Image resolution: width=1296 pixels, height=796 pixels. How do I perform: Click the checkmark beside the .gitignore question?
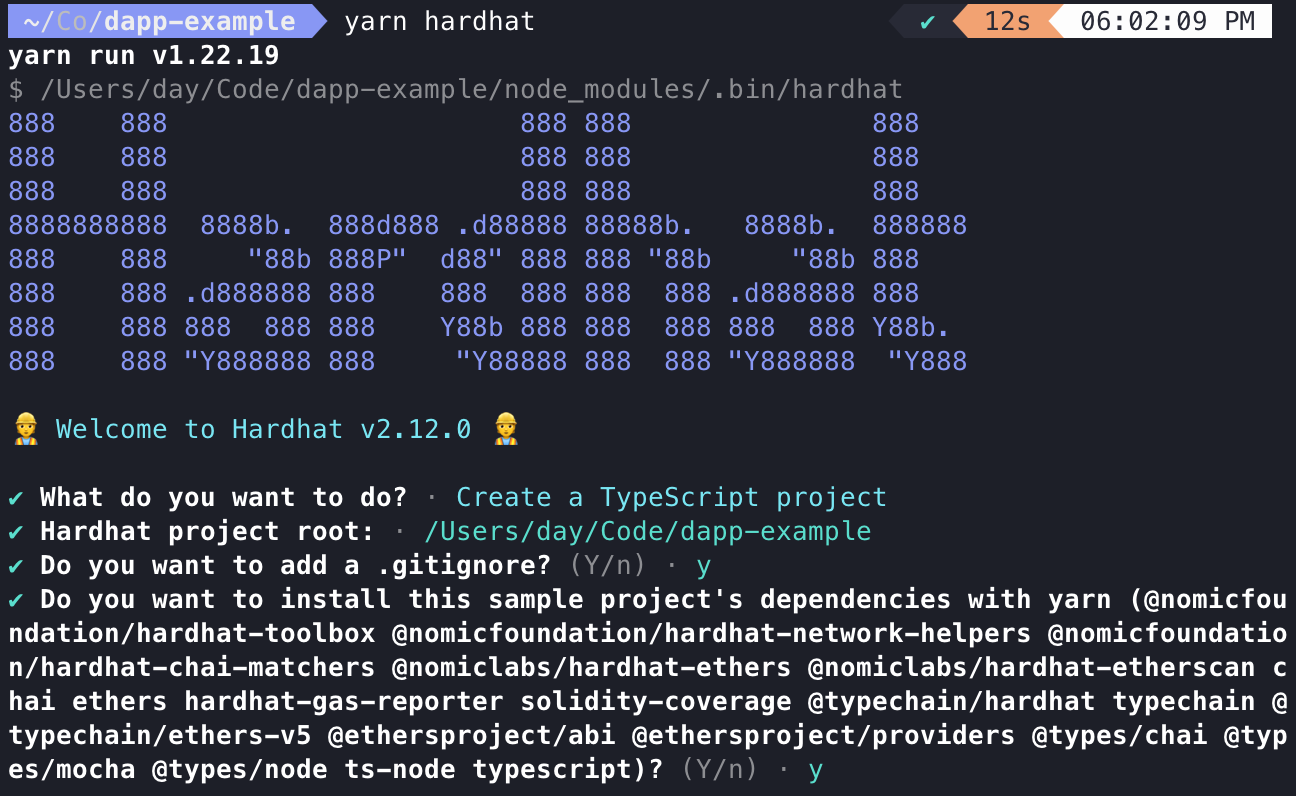pos(16,565)
